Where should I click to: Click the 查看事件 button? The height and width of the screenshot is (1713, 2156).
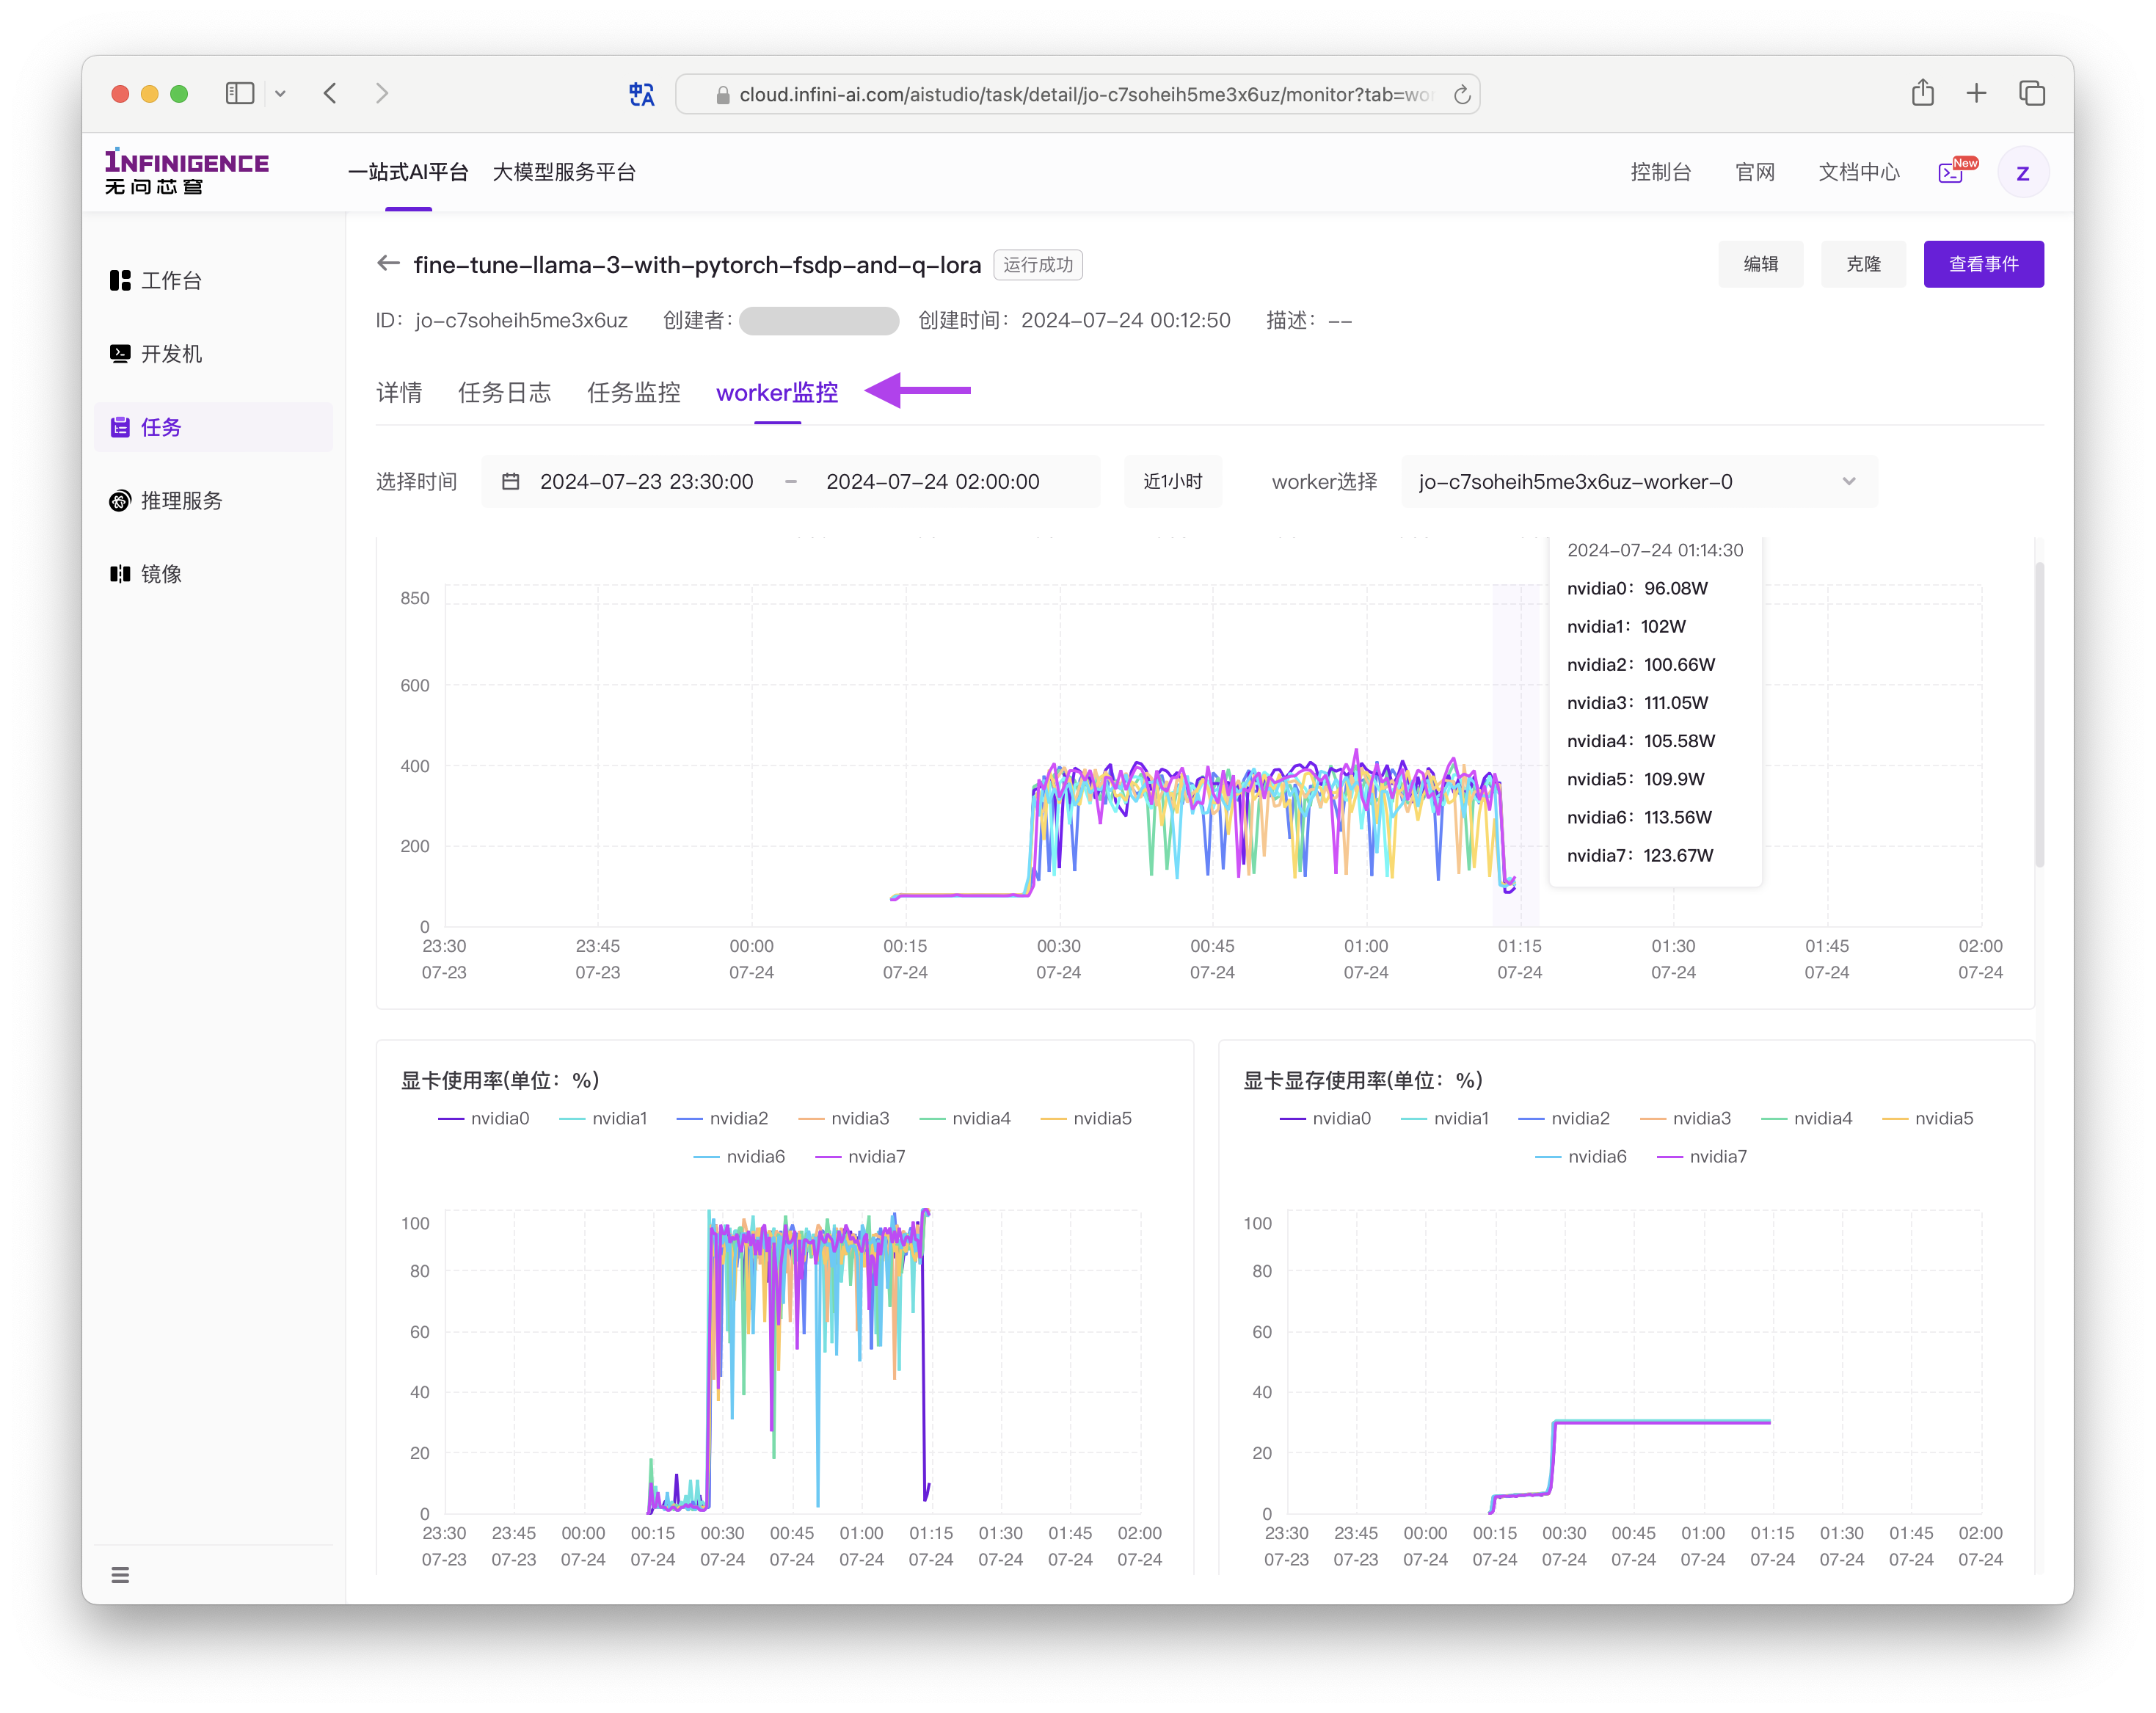pyautogui.click(x=1983, y=264)
